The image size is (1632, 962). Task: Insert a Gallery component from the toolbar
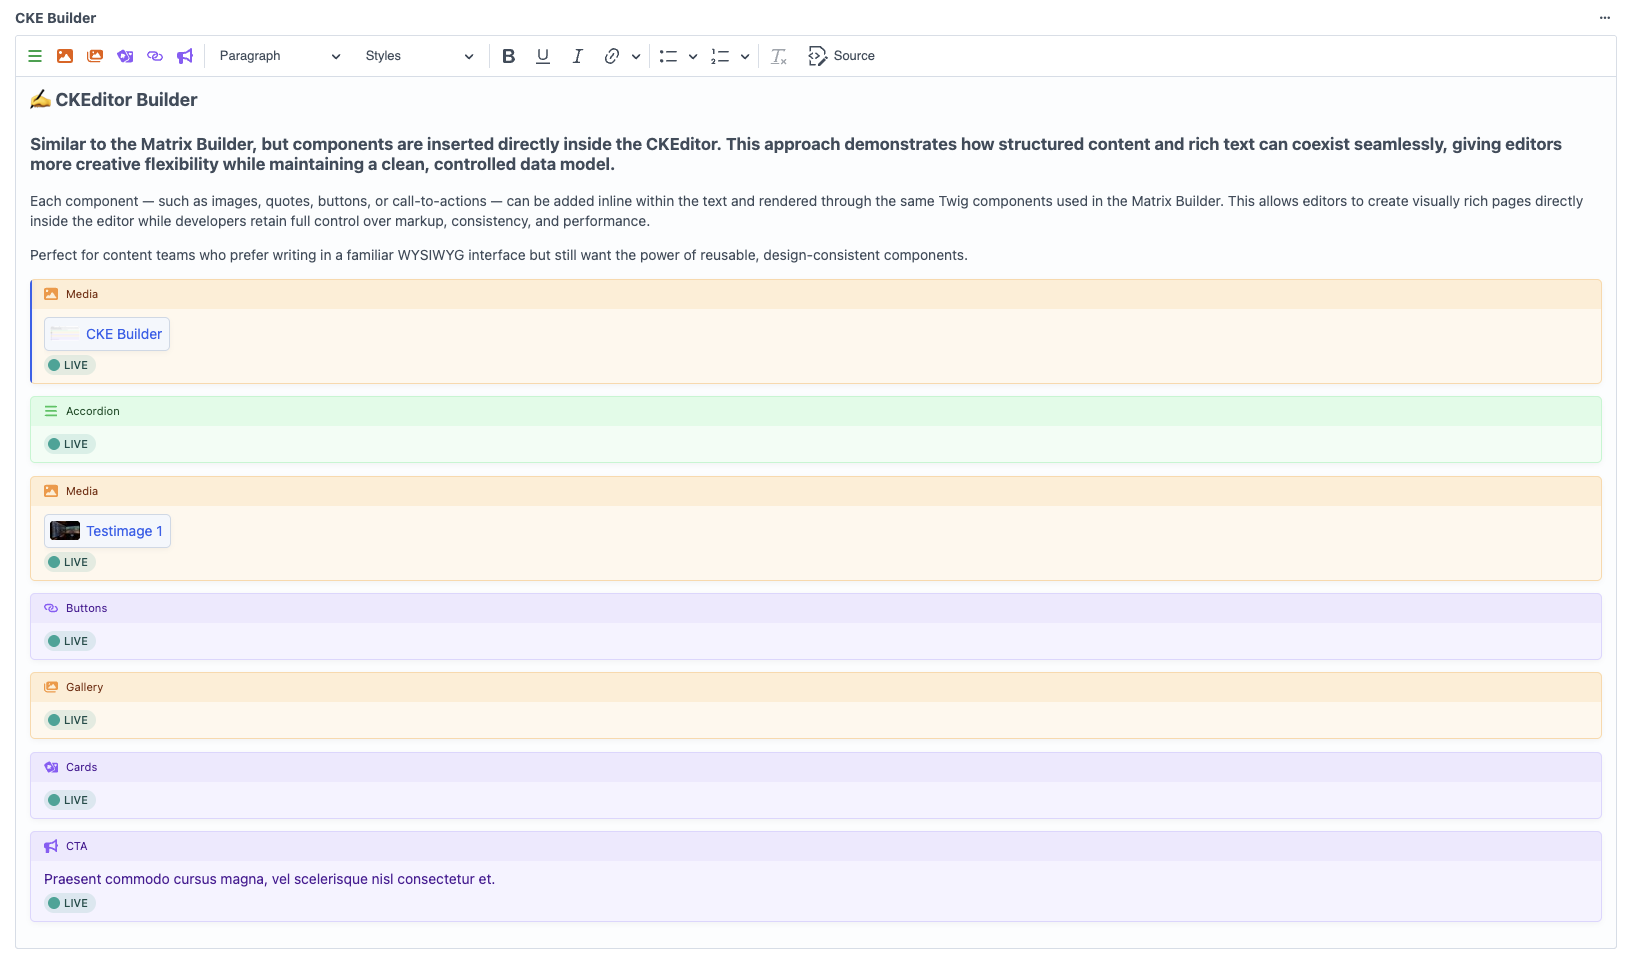(x=95, y=56)
